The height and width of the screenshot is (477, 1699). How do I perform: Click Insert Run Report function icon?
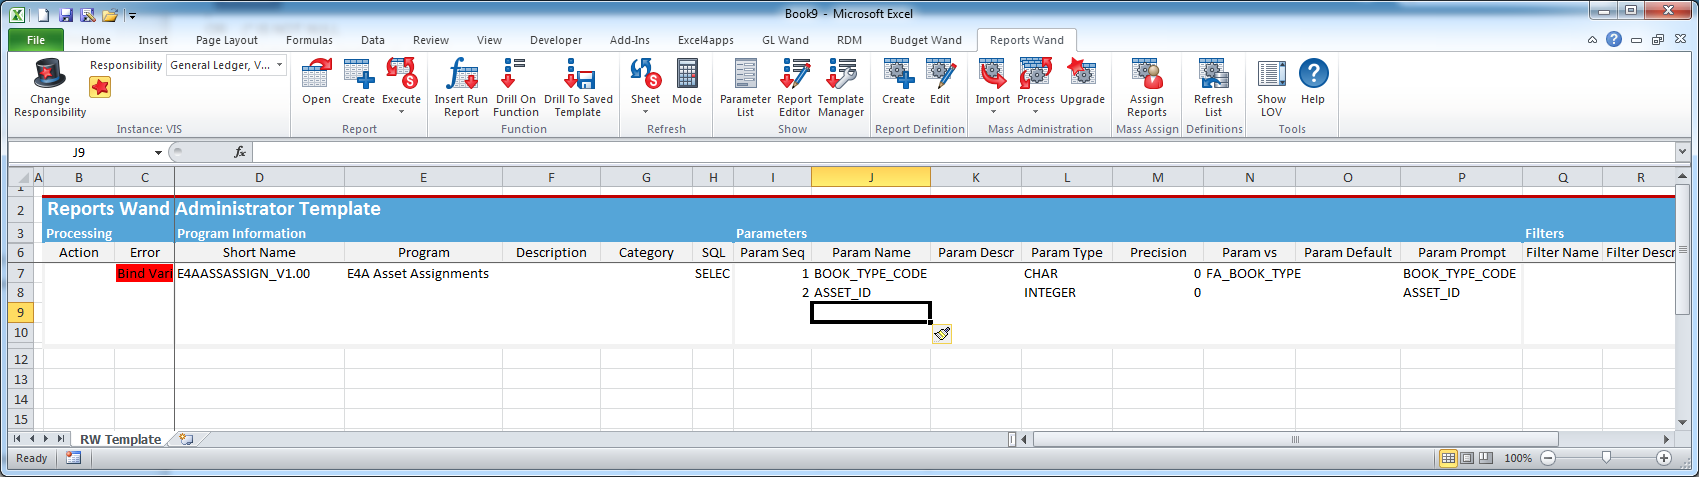click(461, 74)
